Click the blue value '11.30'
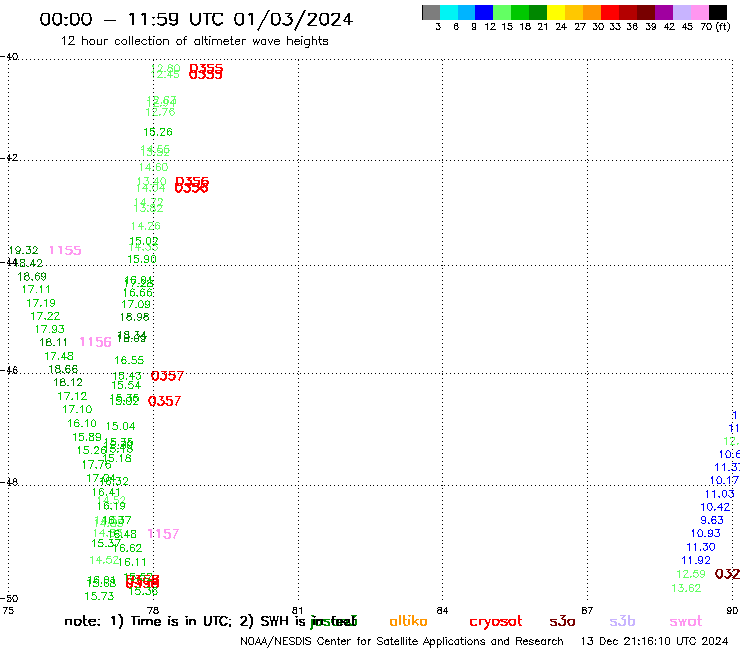 [701, 547]
